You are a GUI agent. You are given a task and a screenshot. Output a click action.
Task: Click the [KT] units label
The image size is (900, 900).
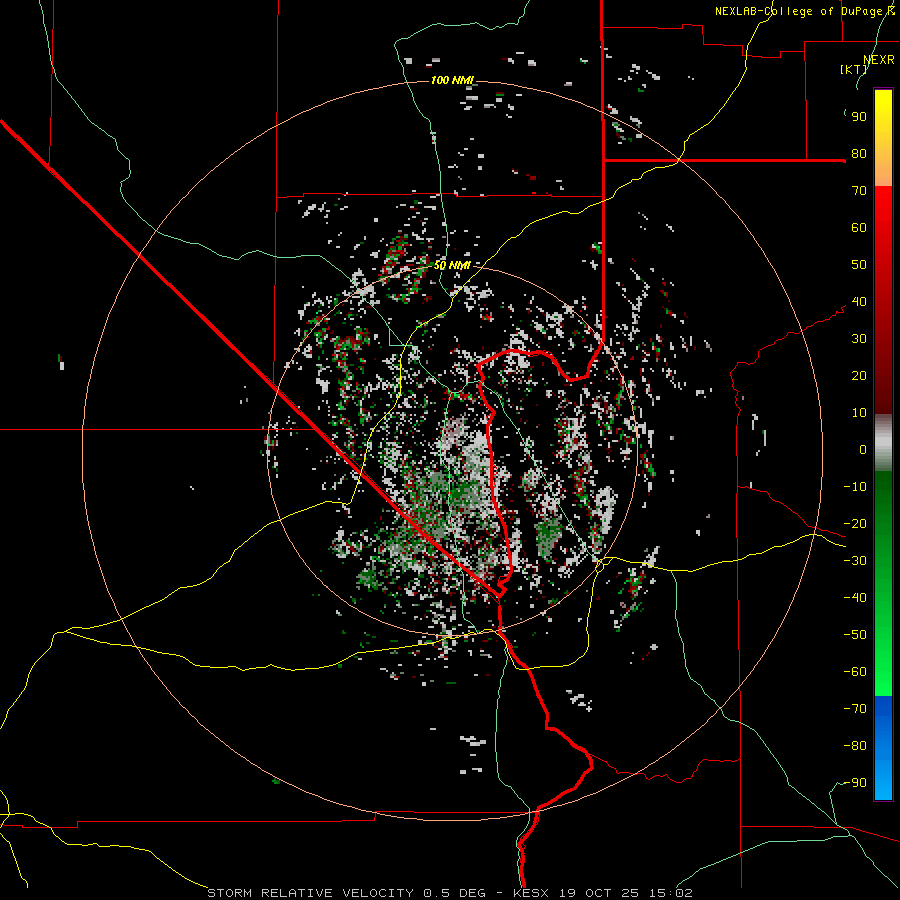click(854, 69)
